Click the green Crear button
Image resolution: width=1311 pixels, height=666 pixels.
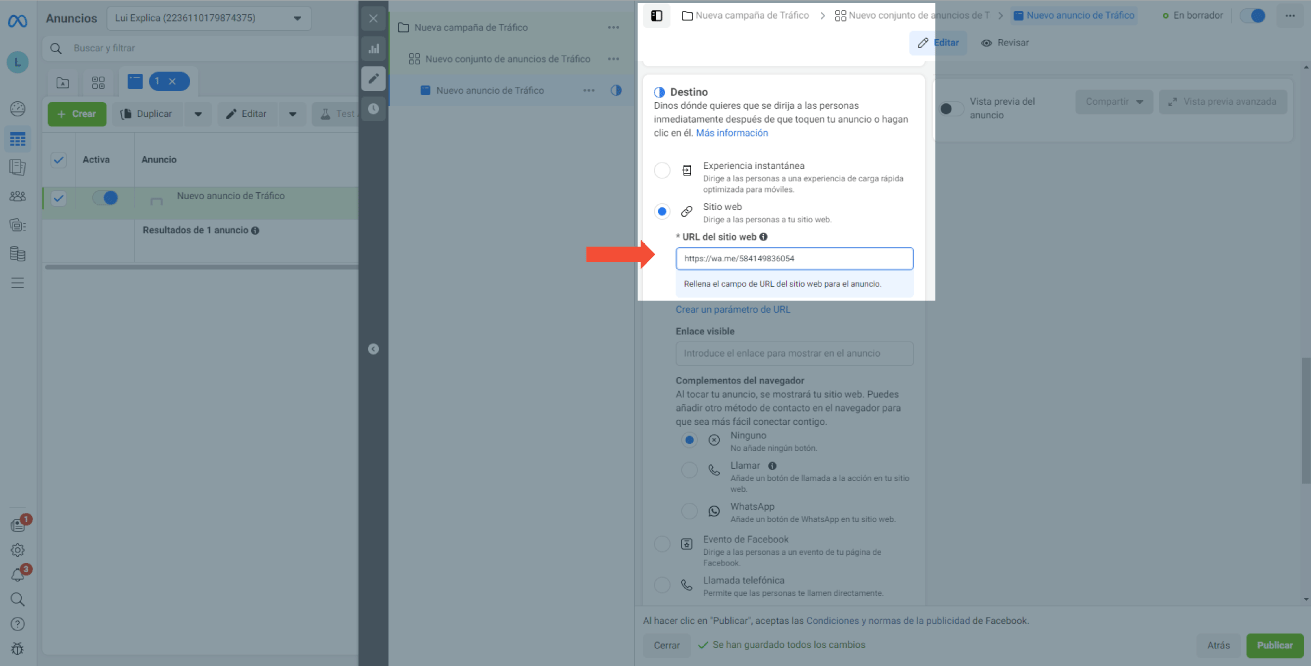pyautogui.click(x=77, y=114)
